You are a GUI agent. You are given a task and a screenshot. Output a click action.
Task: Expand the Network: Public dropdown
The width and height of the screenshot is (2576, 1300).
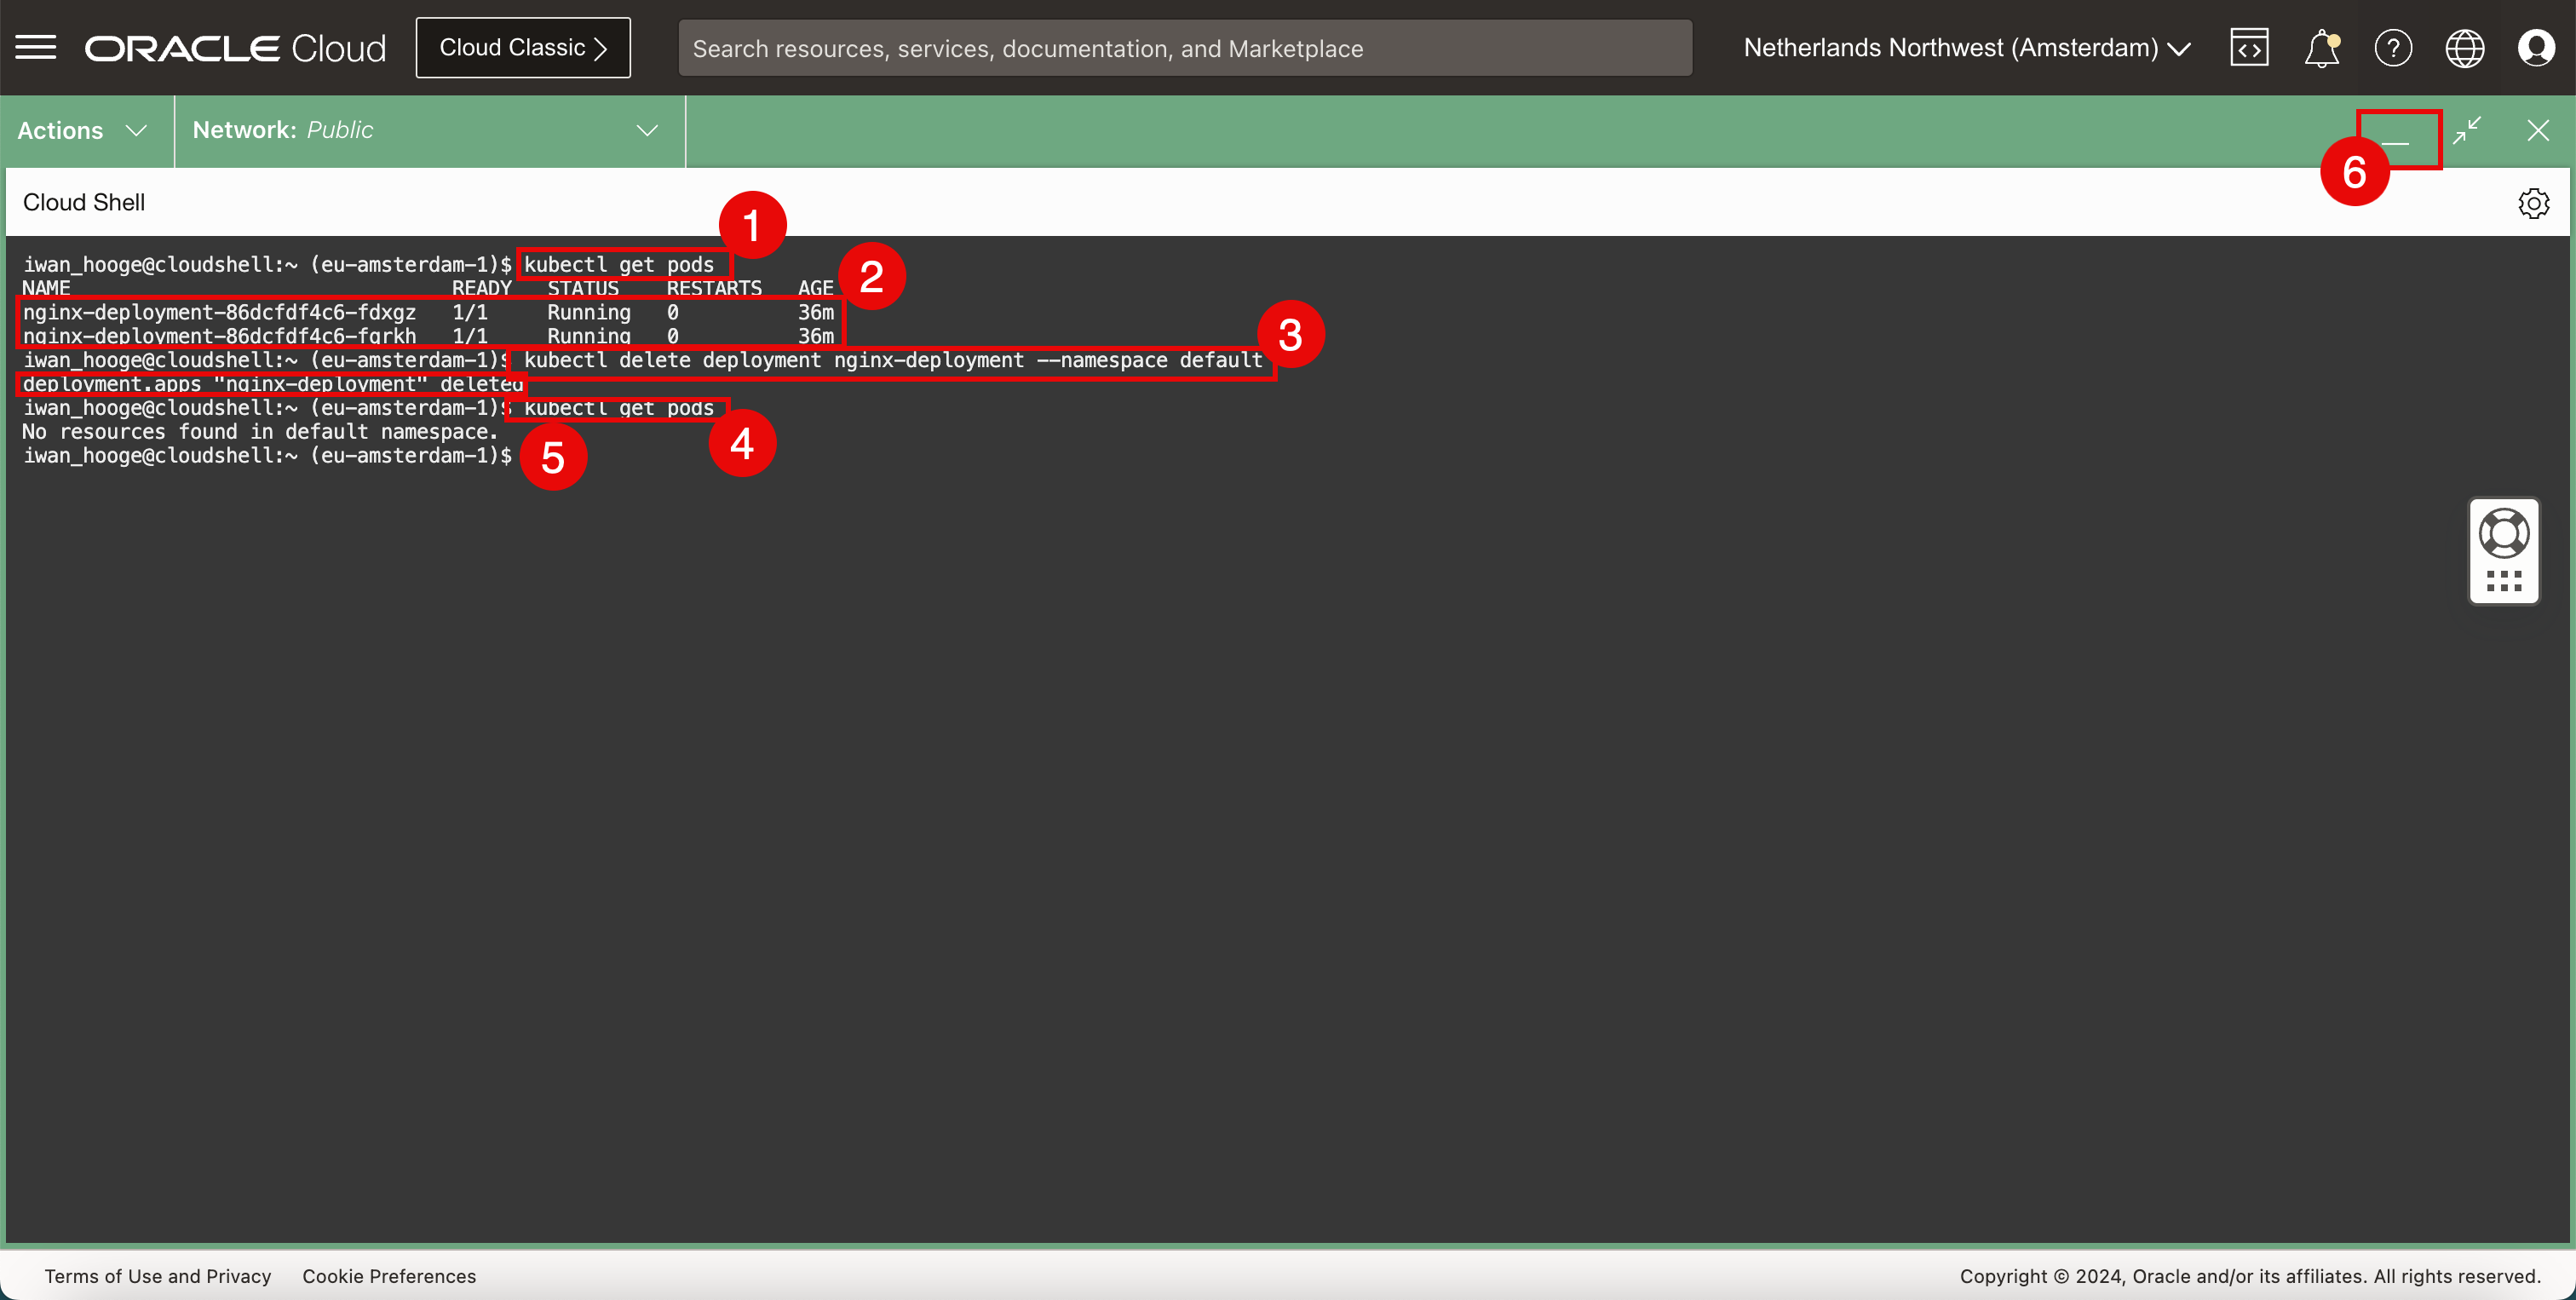(x=427, y=130)
